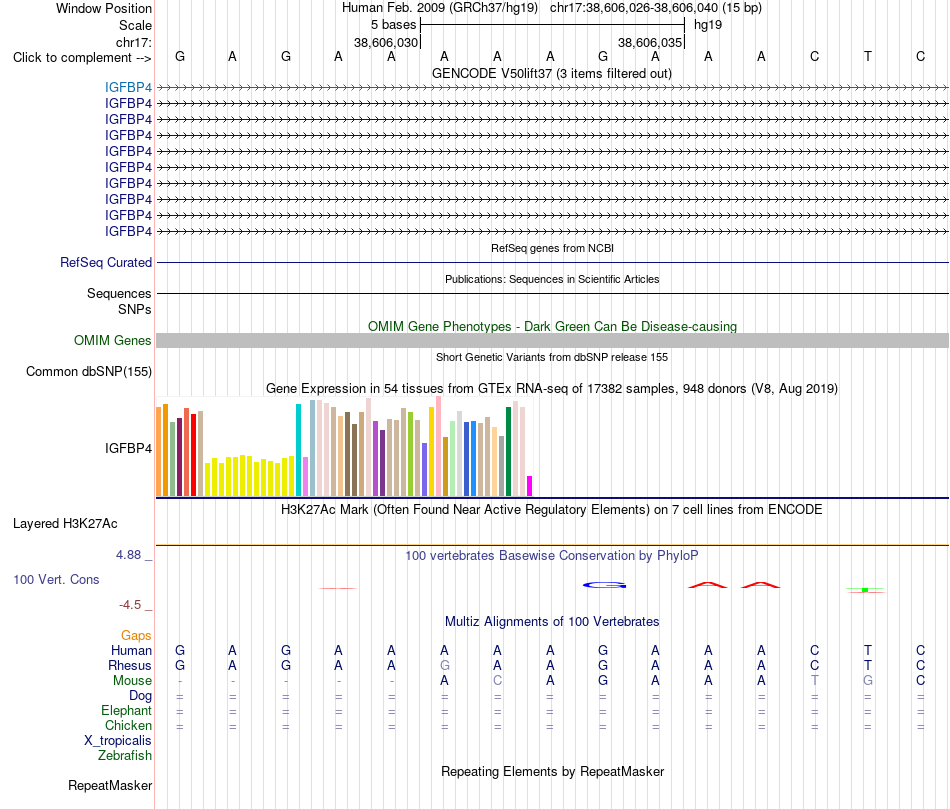This screenshot has height=809, width=950.
Task: Click the Rhesus alignment row label
Action: tap(130, 665)
